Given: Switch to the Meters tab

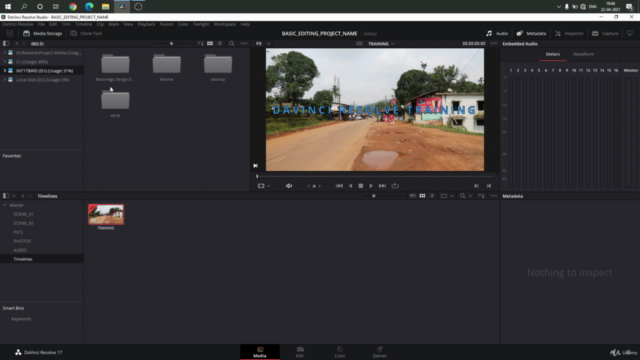Looking at the screenshot, I should tap(553, 54).
